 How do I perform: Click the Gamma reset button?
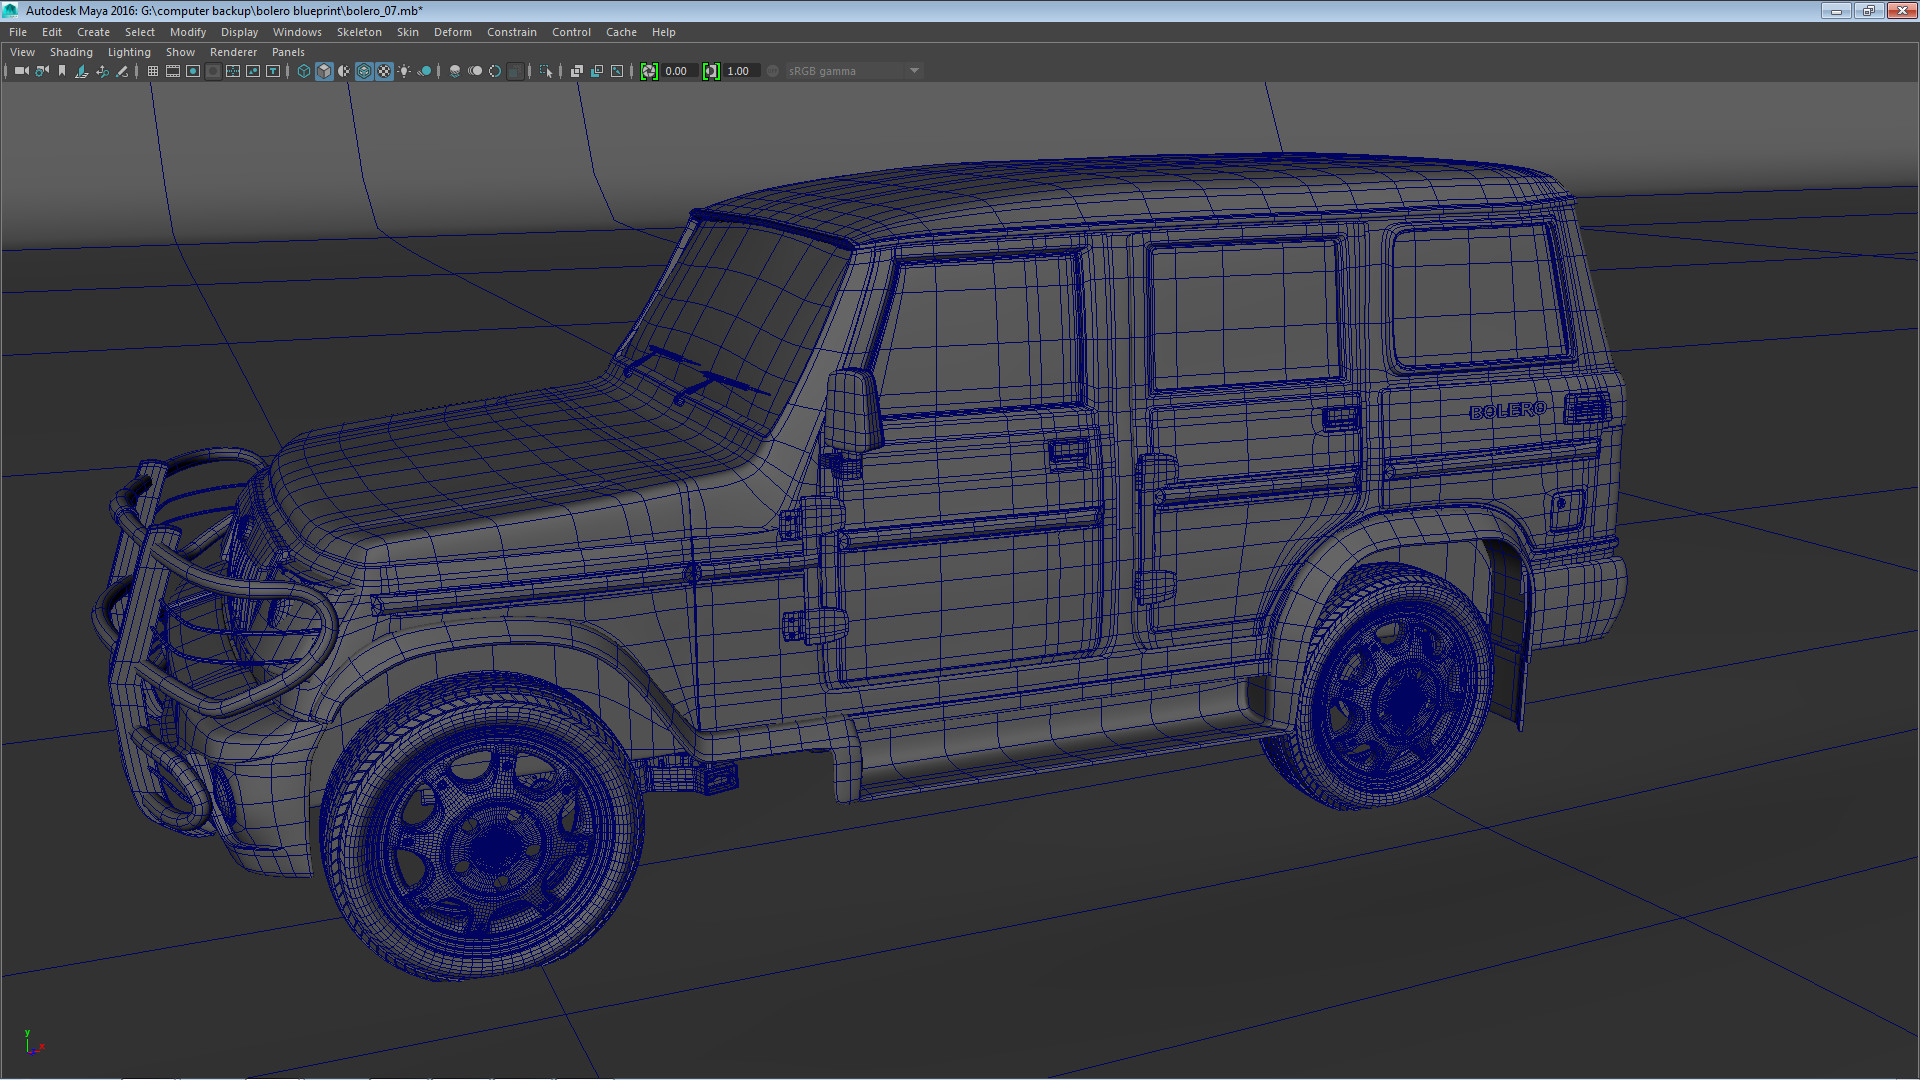click(711, 71)
